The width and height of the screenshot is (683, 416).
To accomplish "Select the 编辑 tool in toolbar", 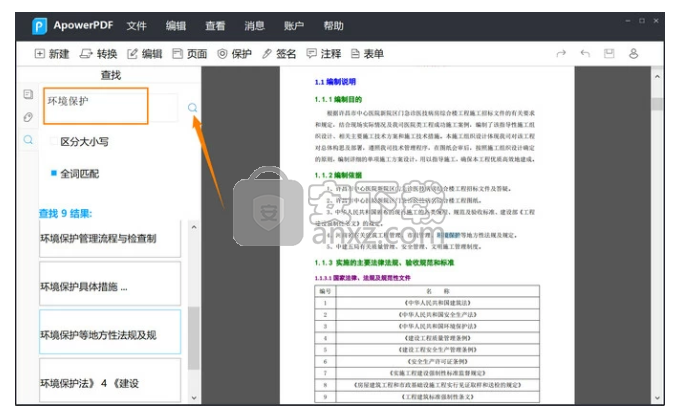I will click(x=145, y=54).
